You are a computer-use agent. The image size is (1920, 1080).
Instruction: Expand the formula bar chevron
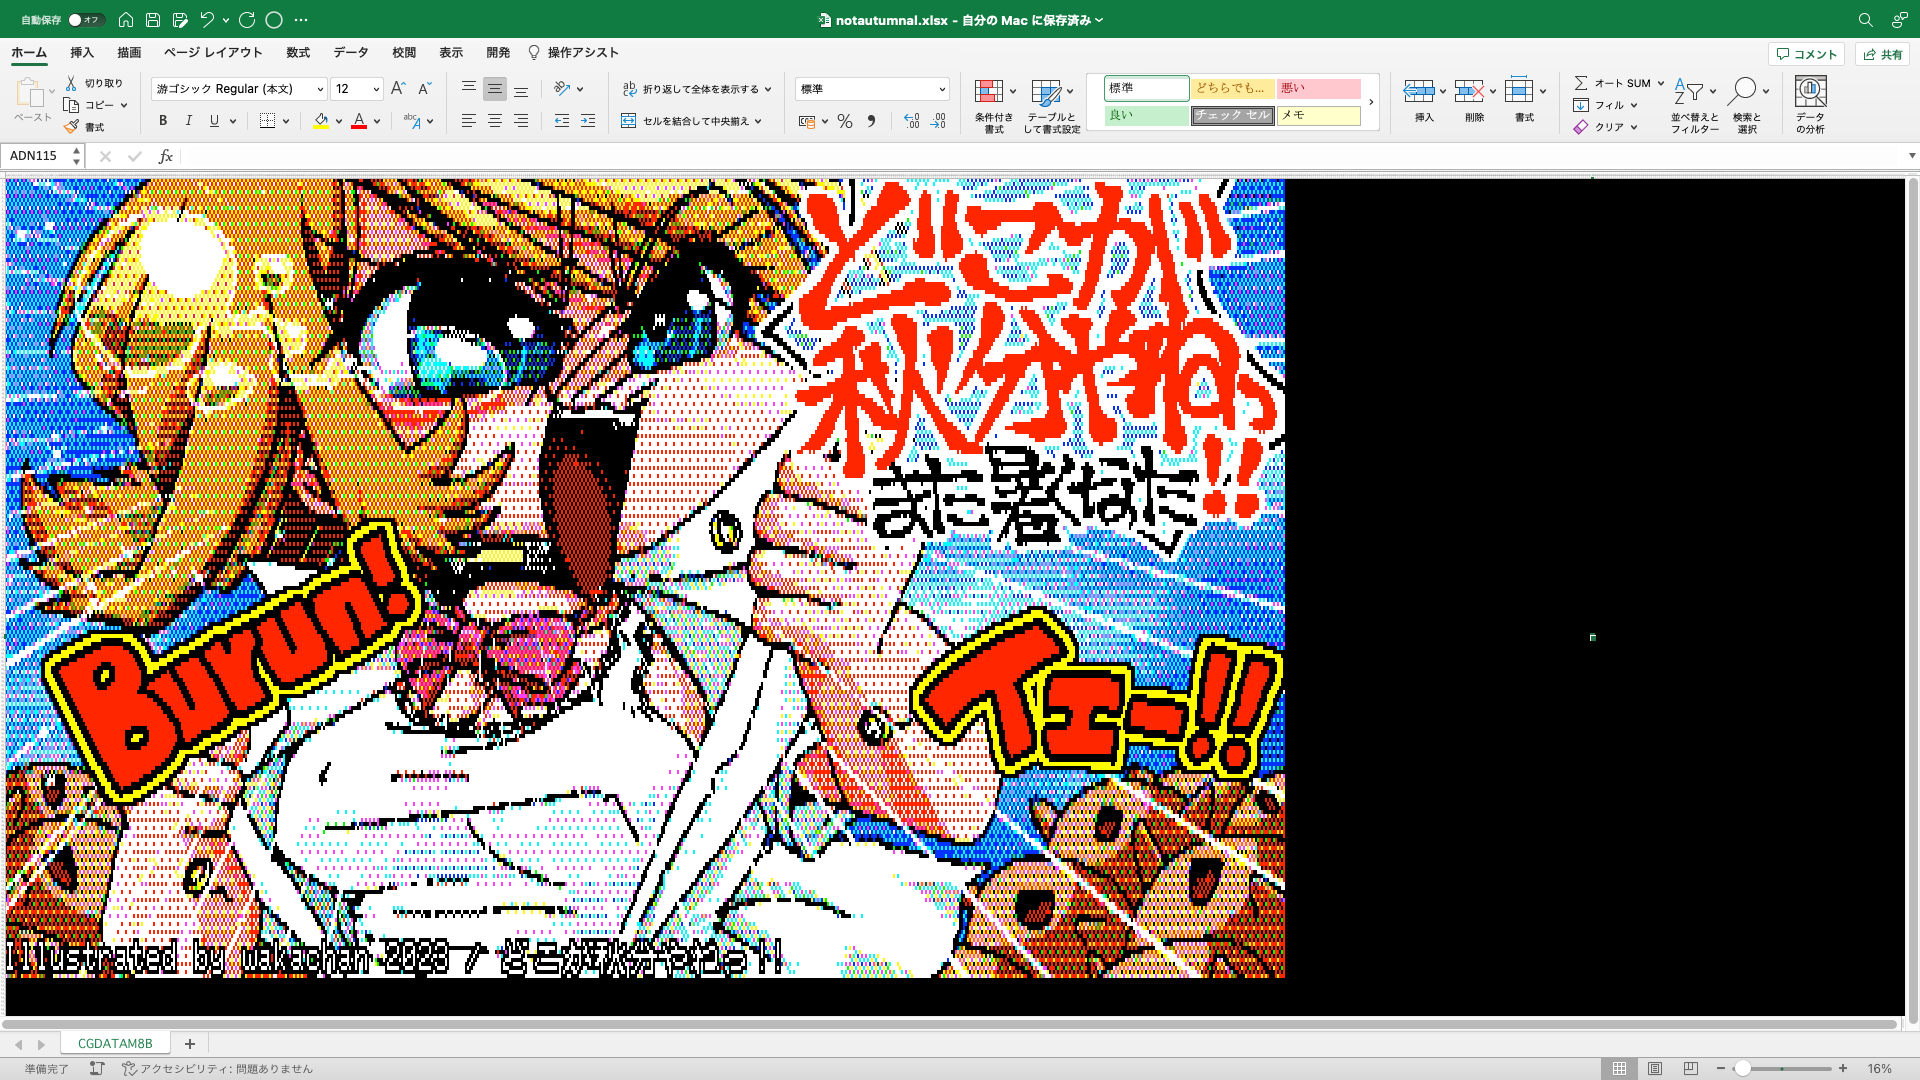(1912, 156)
